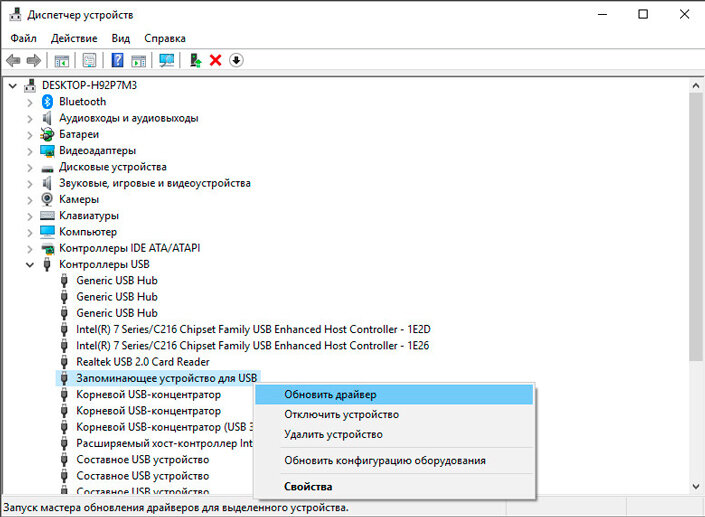The width and height of the screenshot is (705, 517).
Task: Select Запоминающее устройство для USB
Action: click(166, 378)
